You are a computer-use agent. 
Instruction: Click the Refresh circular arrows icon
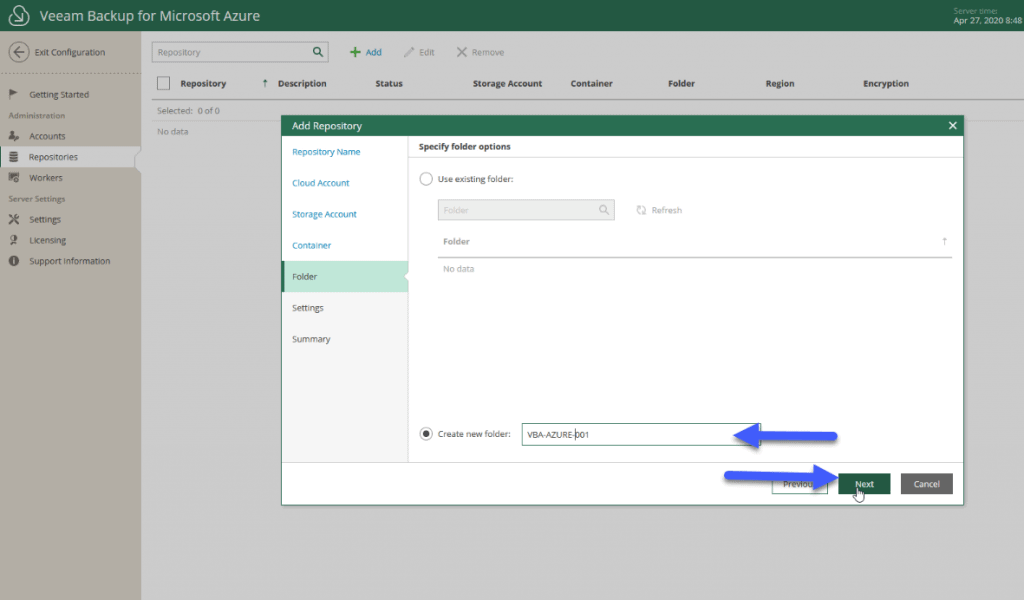click(641, 210)
